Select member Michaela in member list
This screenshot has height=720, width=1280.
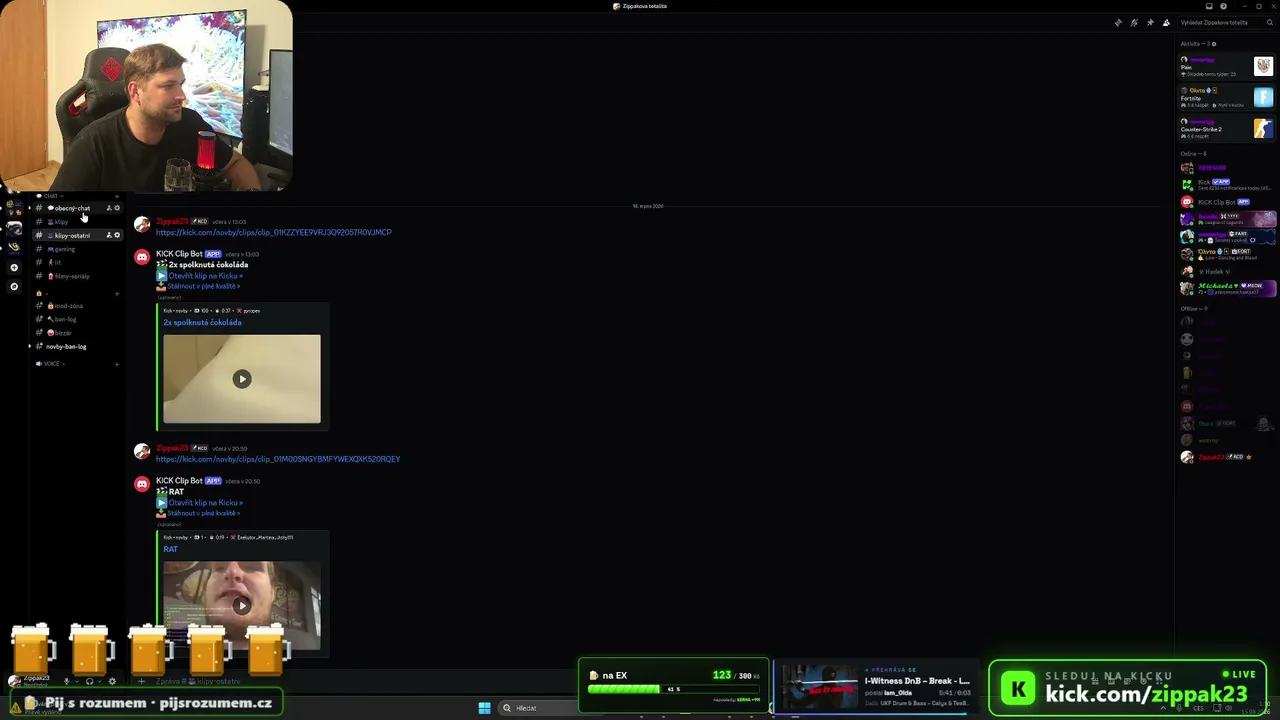click(1227, 288)
